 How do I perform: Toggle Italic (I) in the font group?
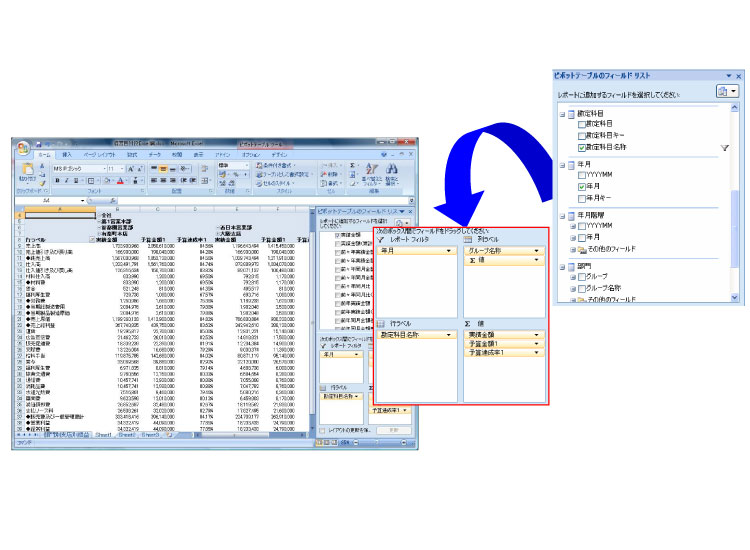[x=66, y=181]
